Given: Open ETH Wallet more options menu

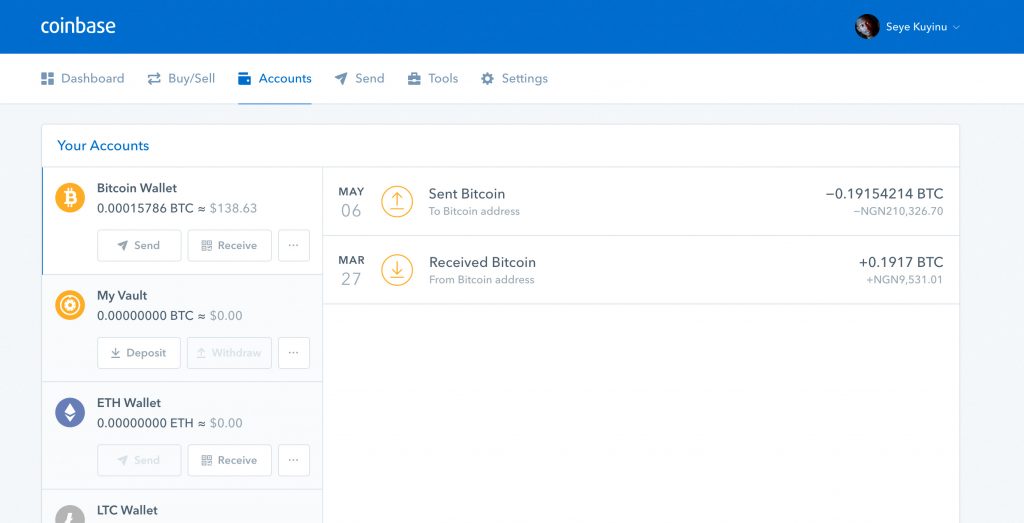Looking at the screenshot, I should (x=294, y=460).
